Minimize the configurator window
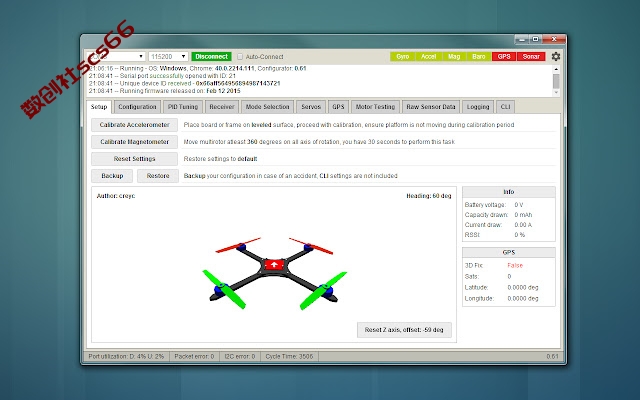This screenshot has height=400, width=640. click(522, 39)
